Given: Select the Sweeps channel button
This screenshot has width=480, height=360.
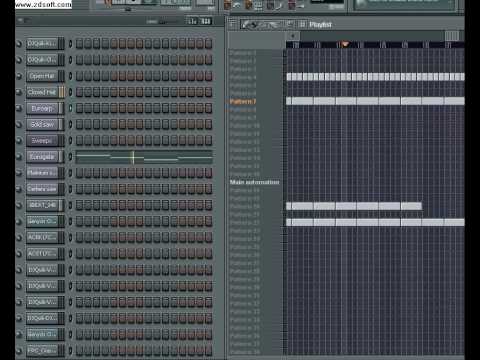Looking at the screenshot, I should pyautogui.click(x=42, y=141).
